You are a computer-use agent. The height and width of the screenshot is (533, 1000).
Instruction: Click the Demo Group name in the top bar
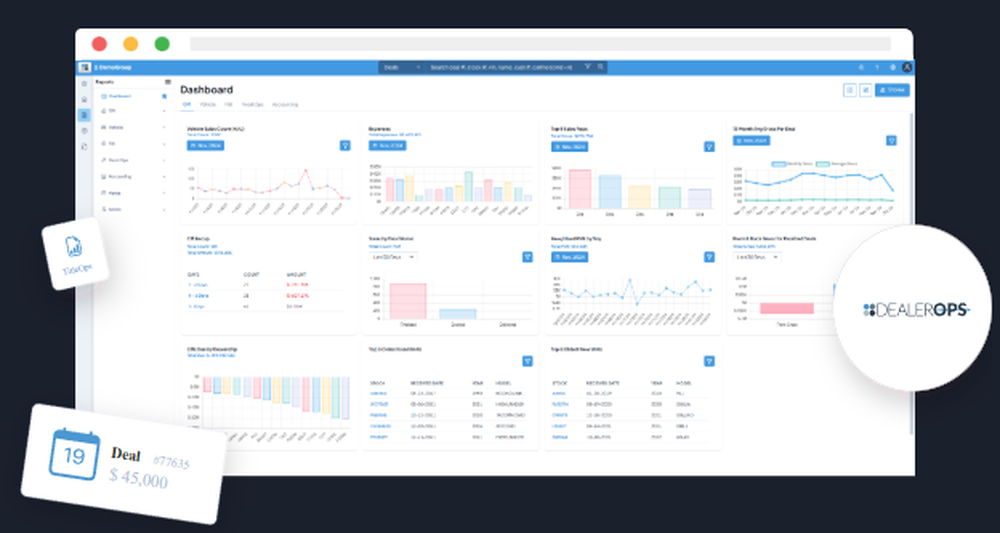[x=114, y=67]
